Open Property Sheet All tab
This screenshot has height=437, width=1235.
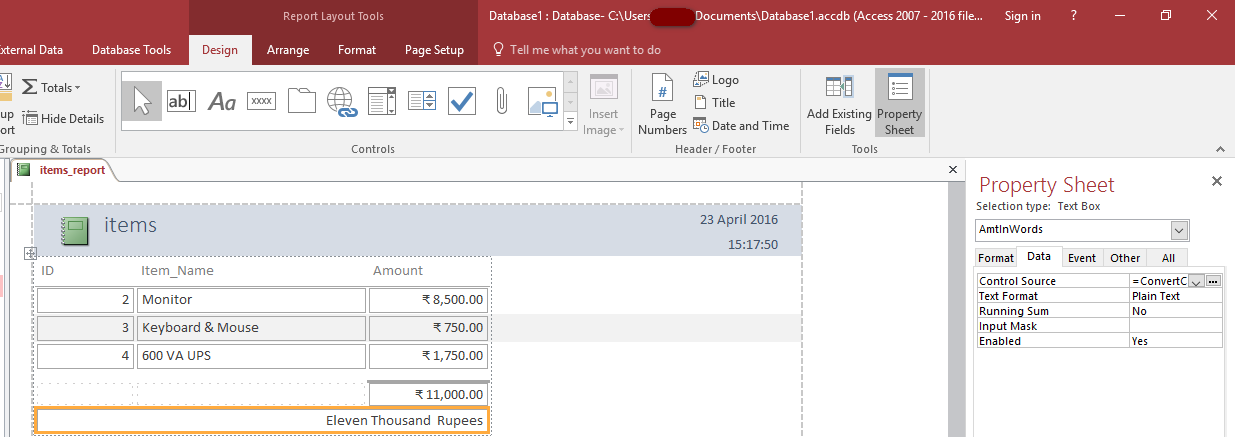1168,258
